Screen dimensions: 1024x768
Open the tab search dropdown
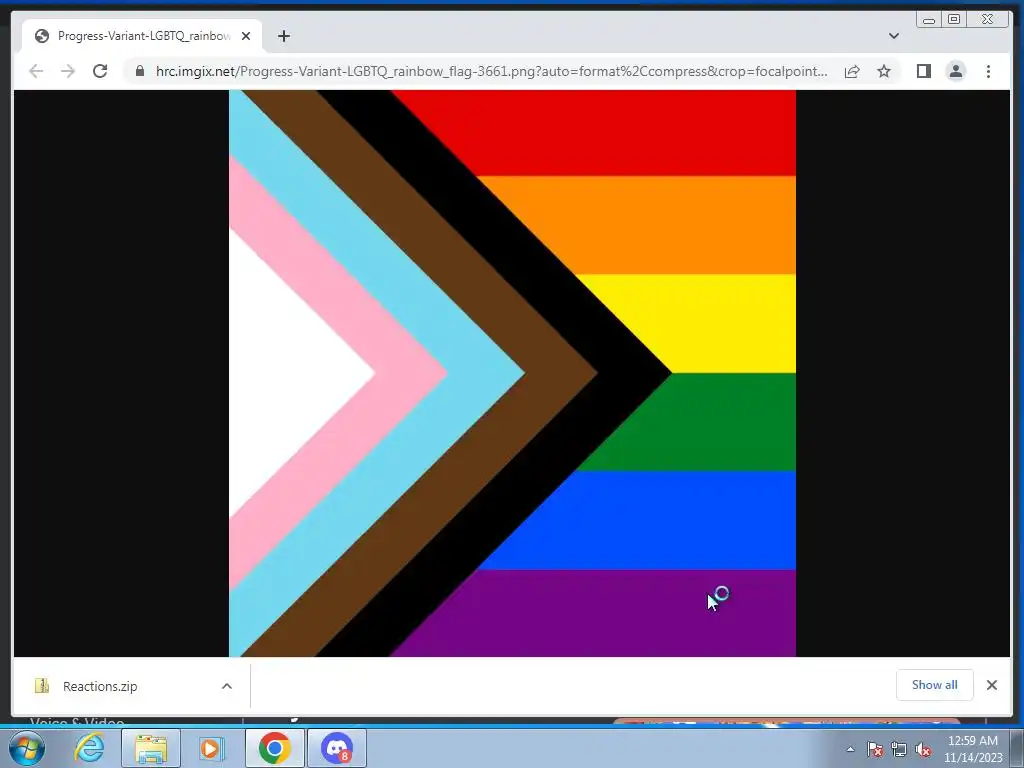(893, 36)
